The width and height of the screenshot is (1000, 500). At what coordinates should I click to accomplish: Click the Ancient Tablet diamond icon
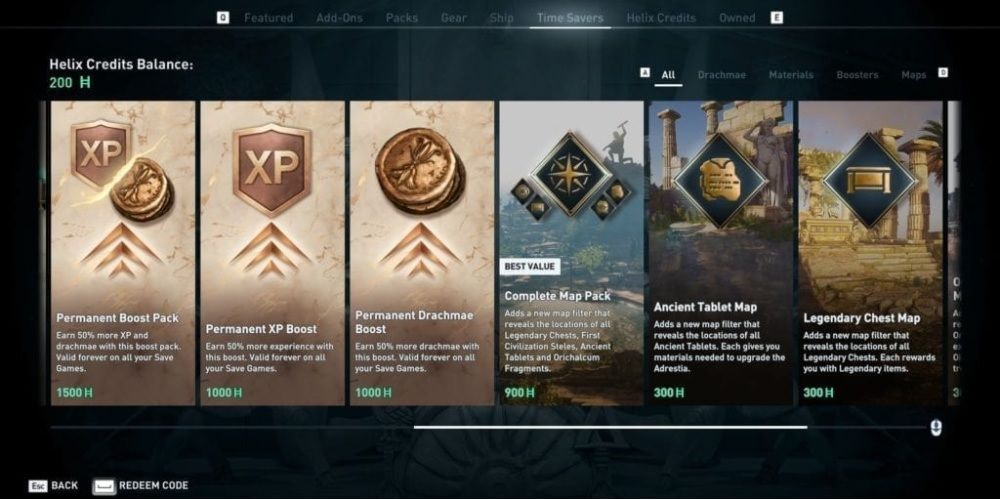click(720, 180)
